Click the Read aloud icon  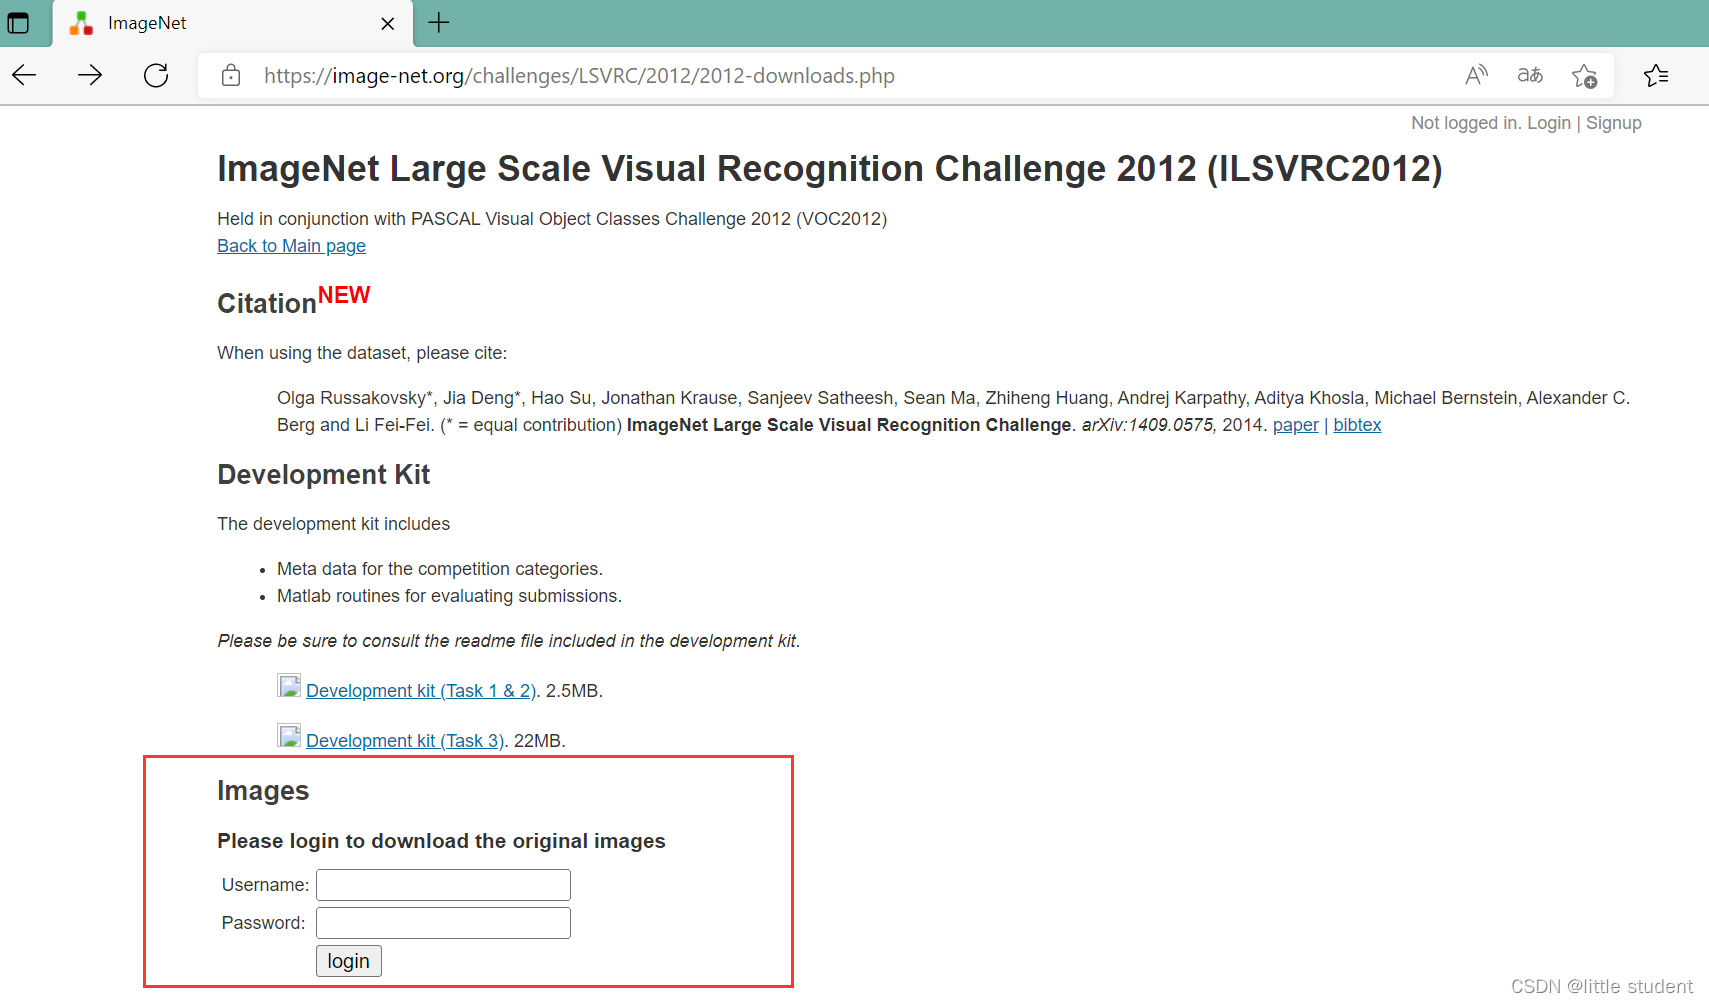point(1476,75)
